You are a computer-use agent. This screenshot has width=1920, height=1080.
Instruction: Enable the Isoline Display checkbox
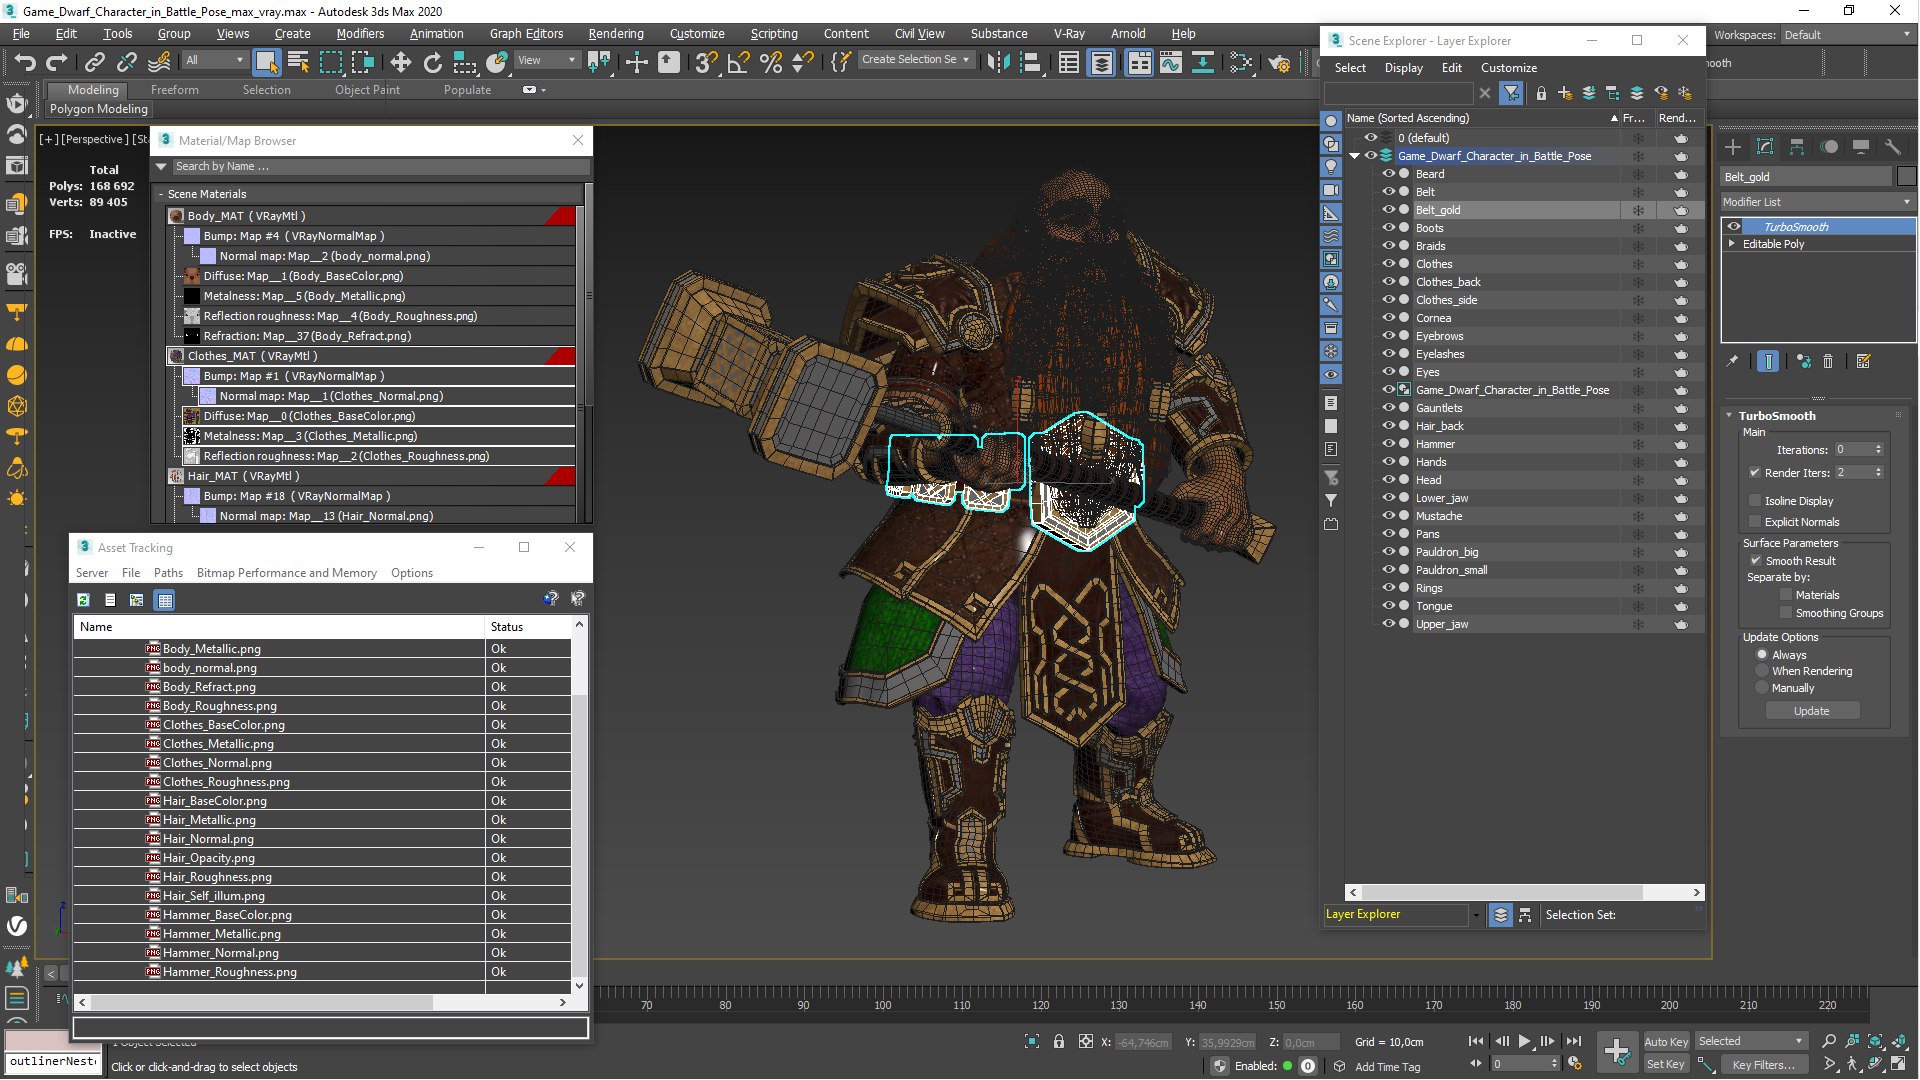pyautogui.click(x=1755, y=501)
